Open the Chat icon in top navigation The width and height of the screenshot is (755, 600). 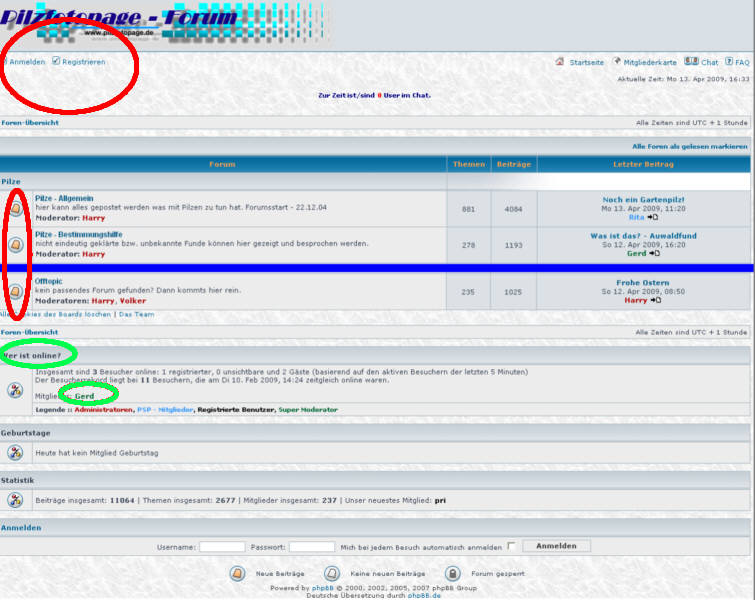[x=691, y=62]
